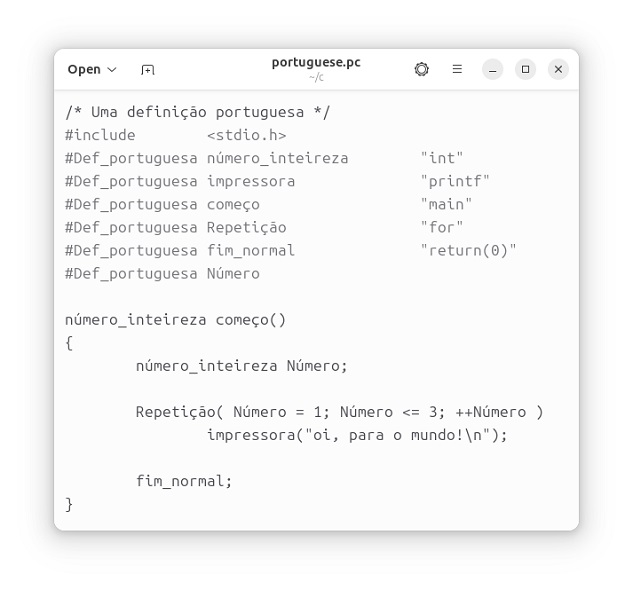This screenshot has width=633, height=590.
Task: Place cursor on the comment line
Action: coord(197,112)
